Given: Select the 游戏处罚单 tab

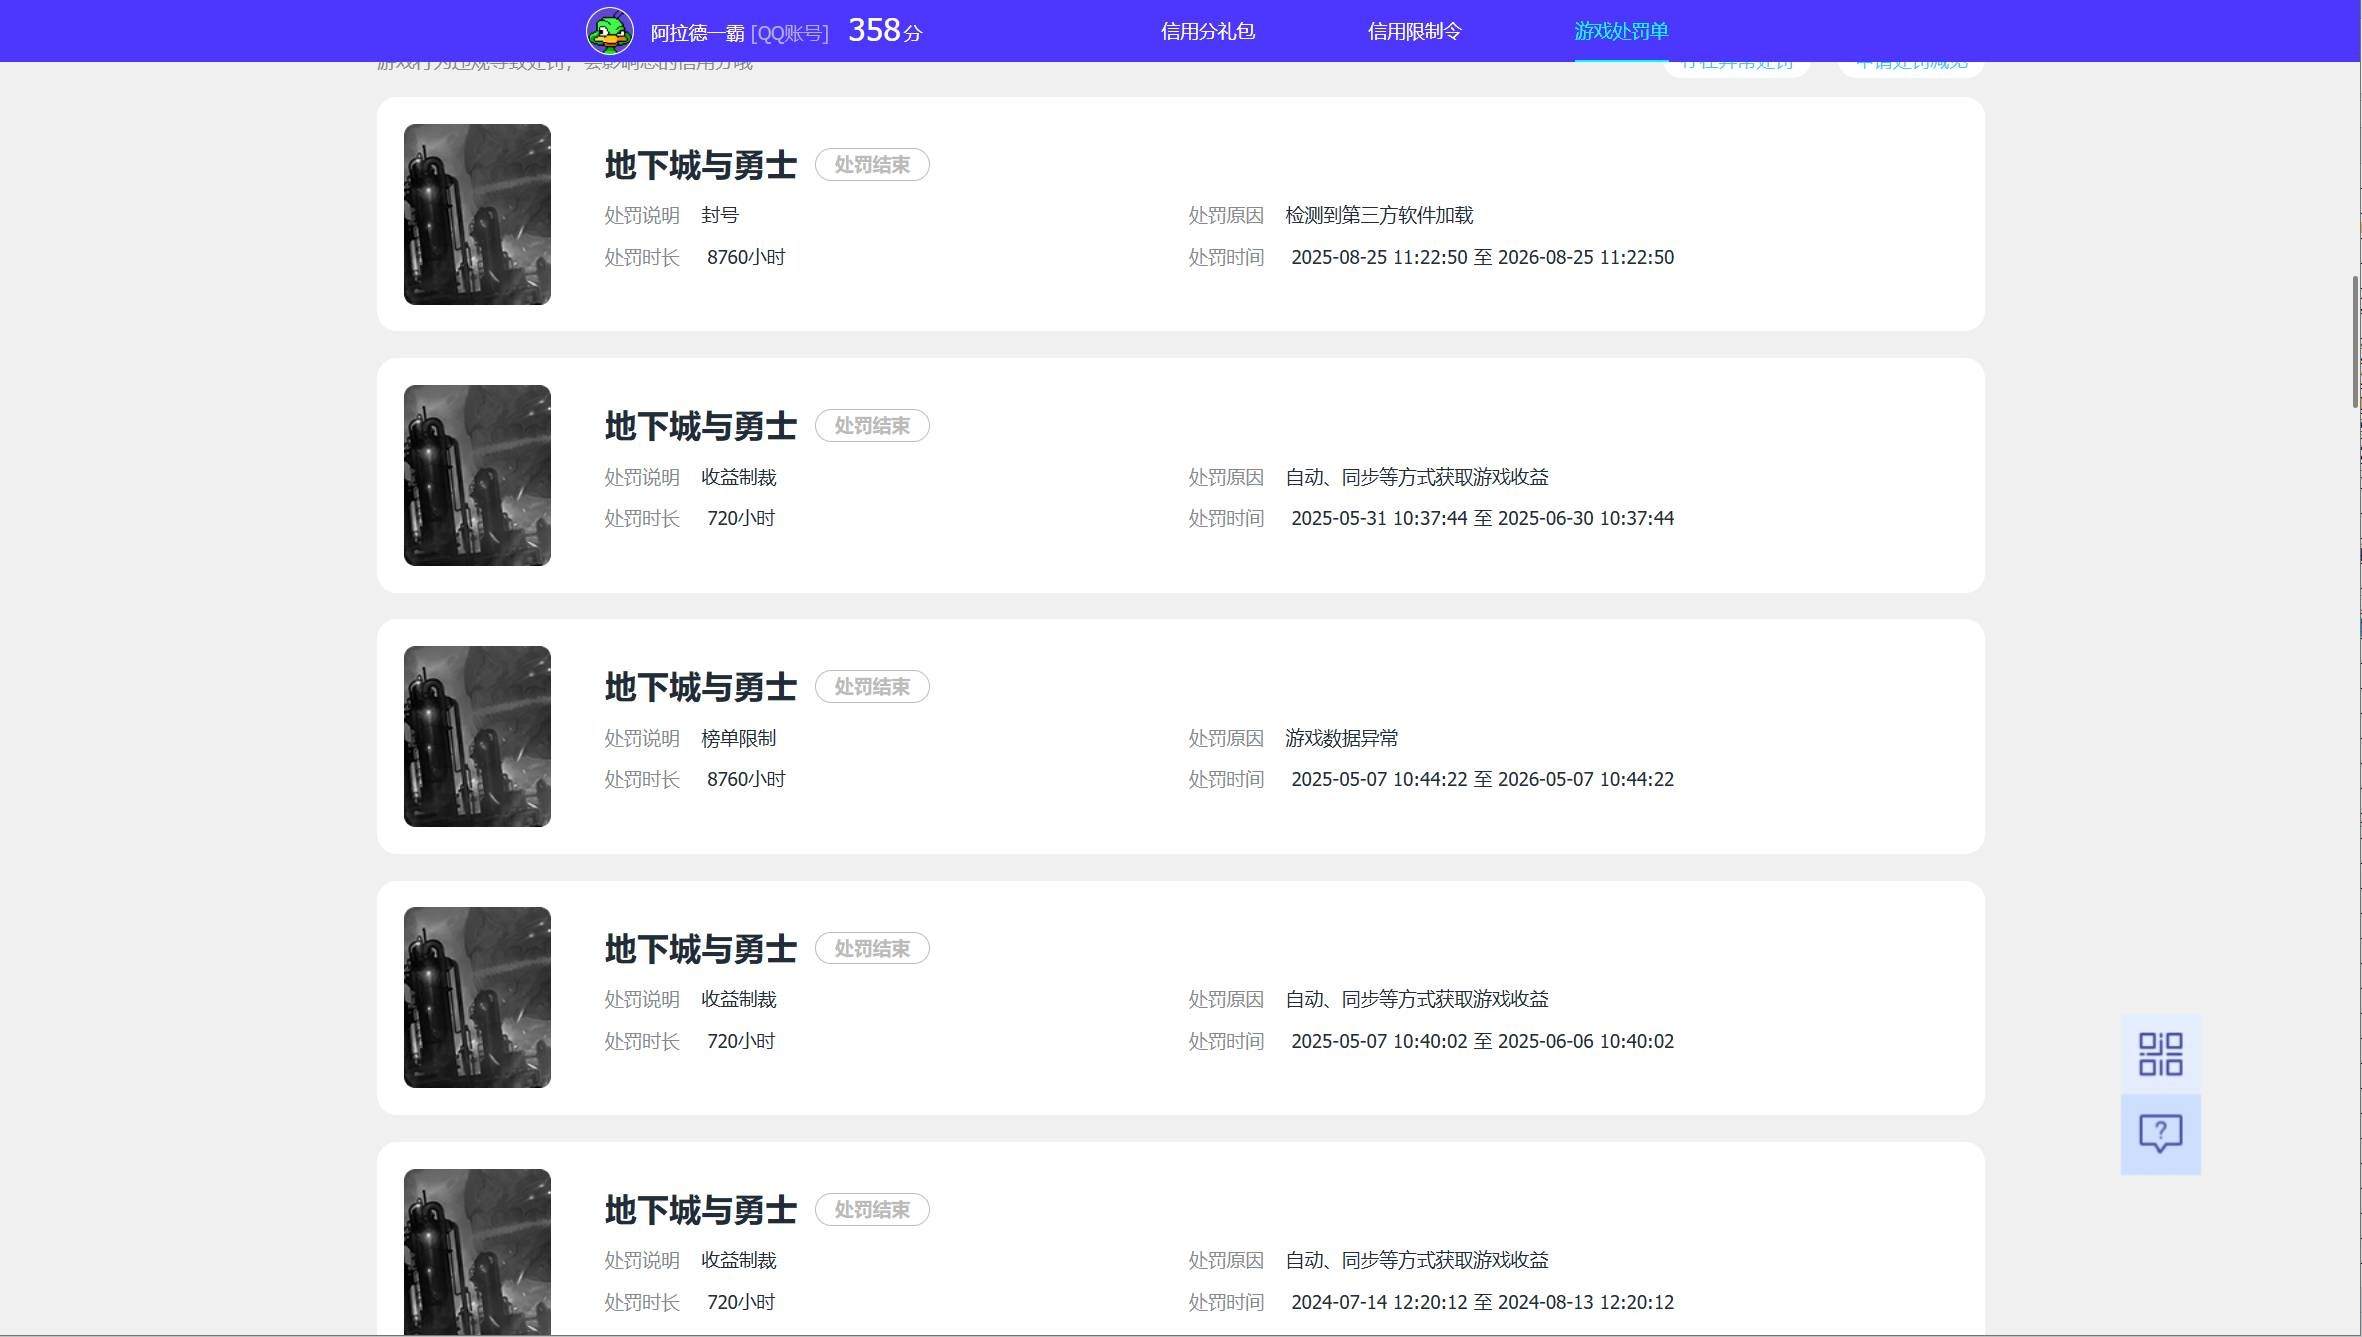Looking at the screenshot, I should pyautogui.click(x=1621, y=31).
